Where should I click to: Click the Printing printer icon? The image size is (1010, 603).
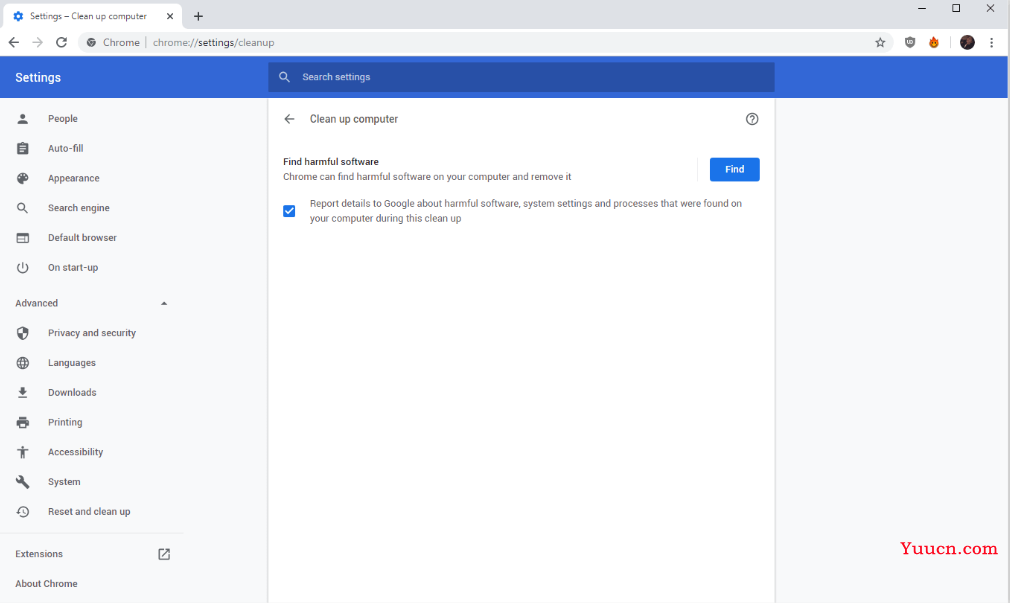(23, 423)
